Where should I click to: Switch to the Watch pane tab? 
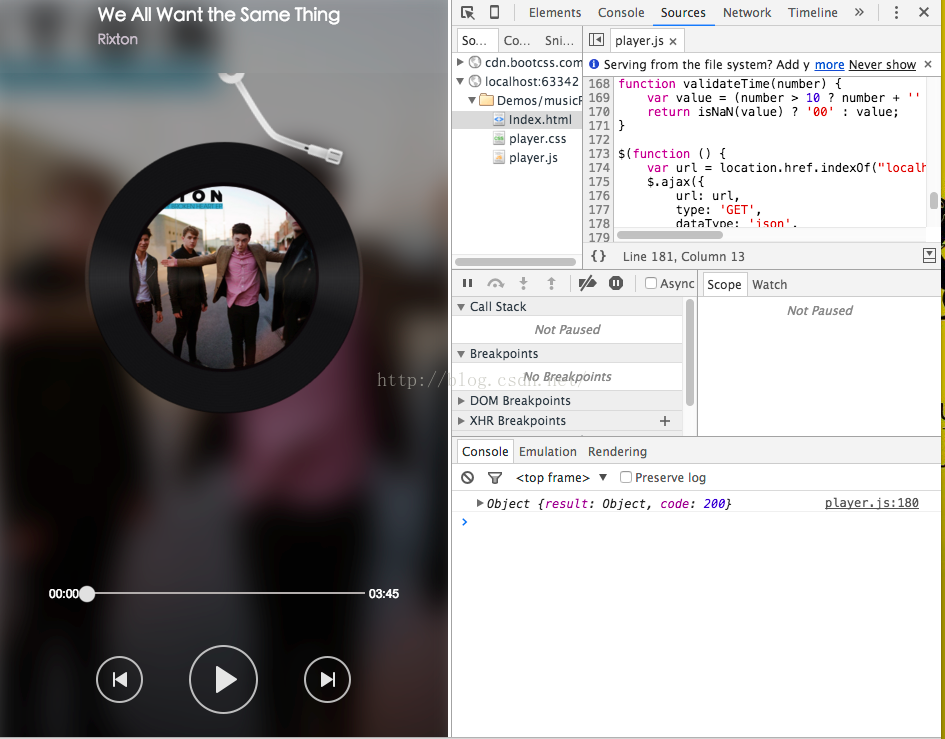point(769,285)
